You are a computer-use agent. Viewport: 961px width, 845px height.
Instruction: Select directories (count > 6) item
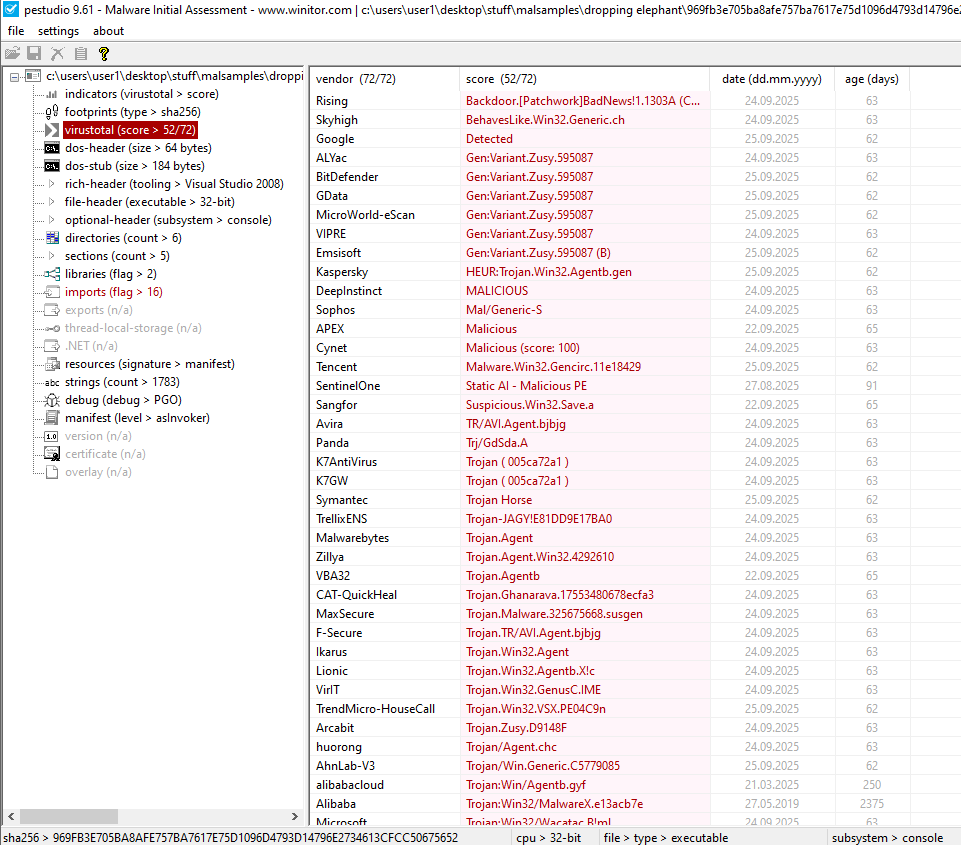(x=123, y=238)
